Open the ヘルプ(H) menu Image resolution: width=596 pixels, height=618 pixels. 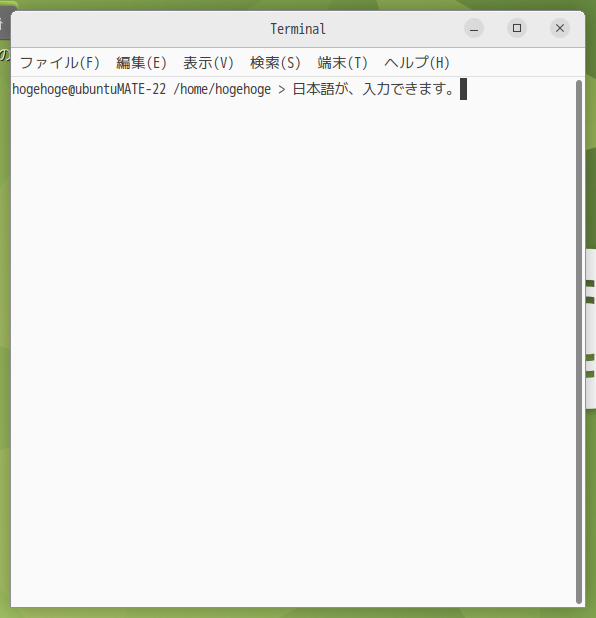point(417,63)
